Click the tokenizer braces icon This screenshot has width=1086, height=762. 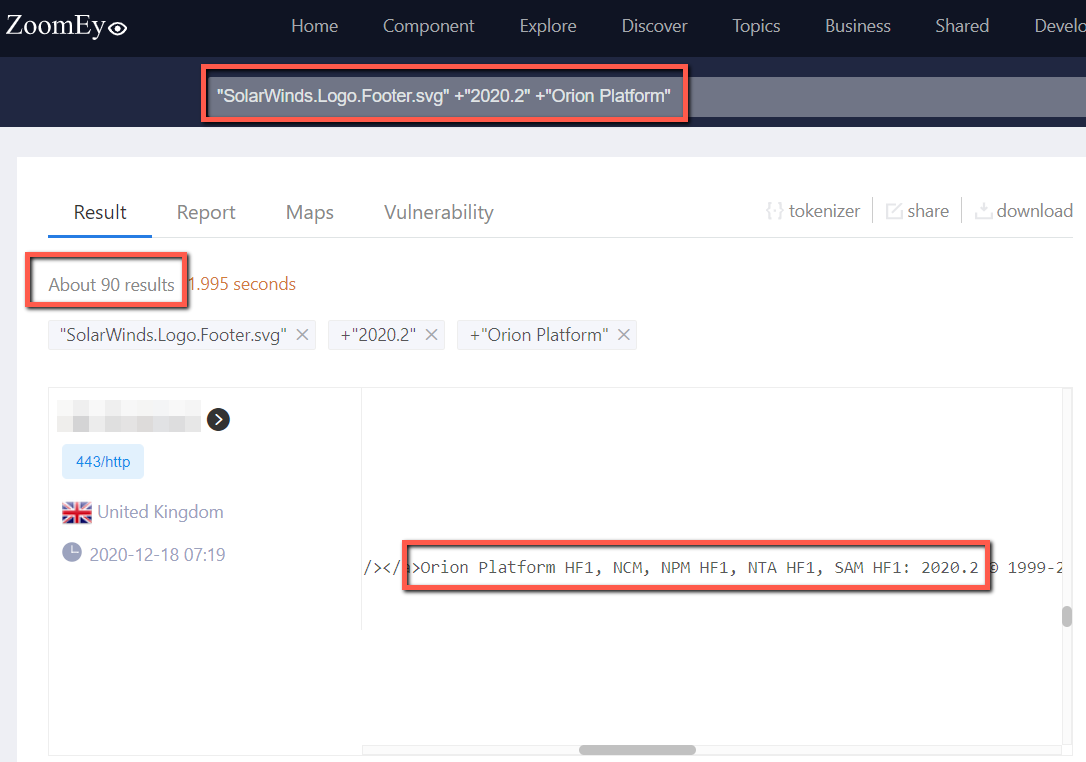(x=774, y=211)
